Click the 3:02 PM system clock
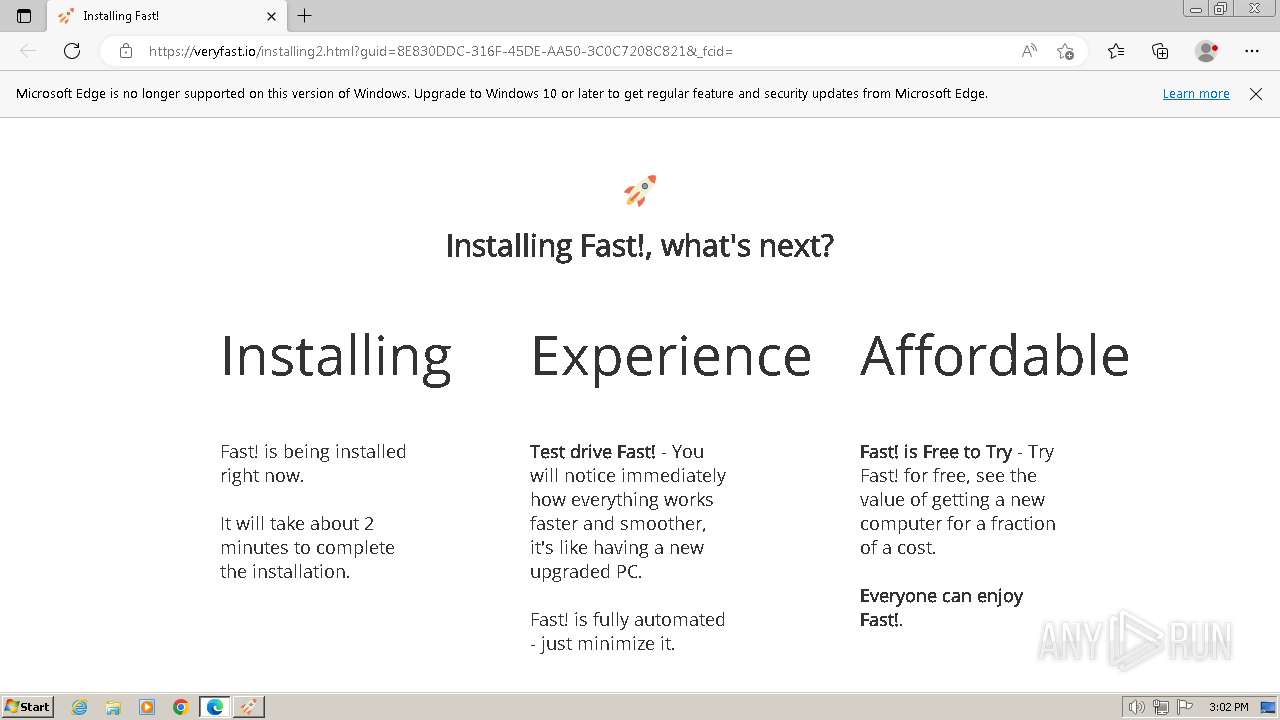The image size is (1280, 720). (x=1228, y=707)
